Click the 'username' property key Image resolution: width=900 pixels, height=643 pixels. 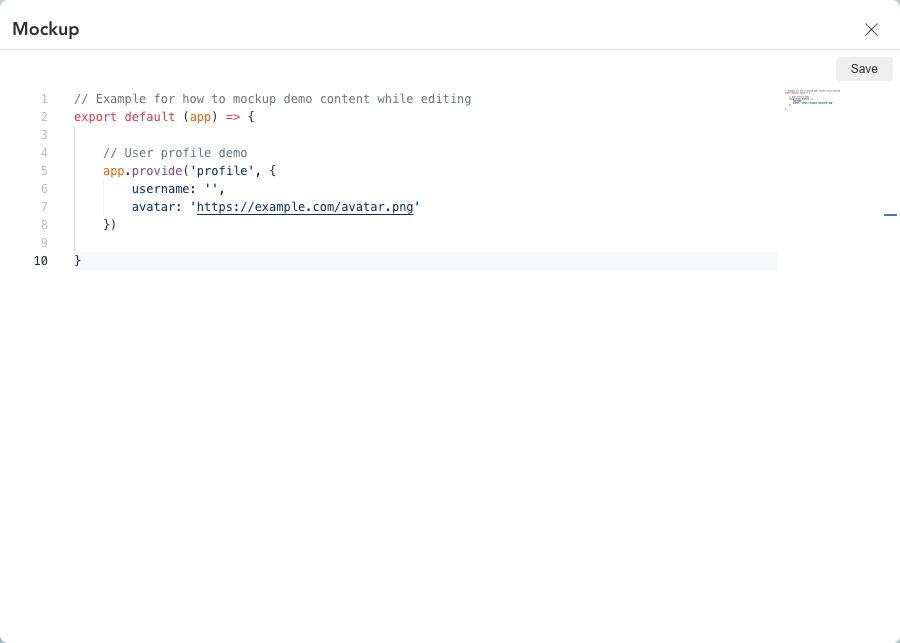point(161,189)
